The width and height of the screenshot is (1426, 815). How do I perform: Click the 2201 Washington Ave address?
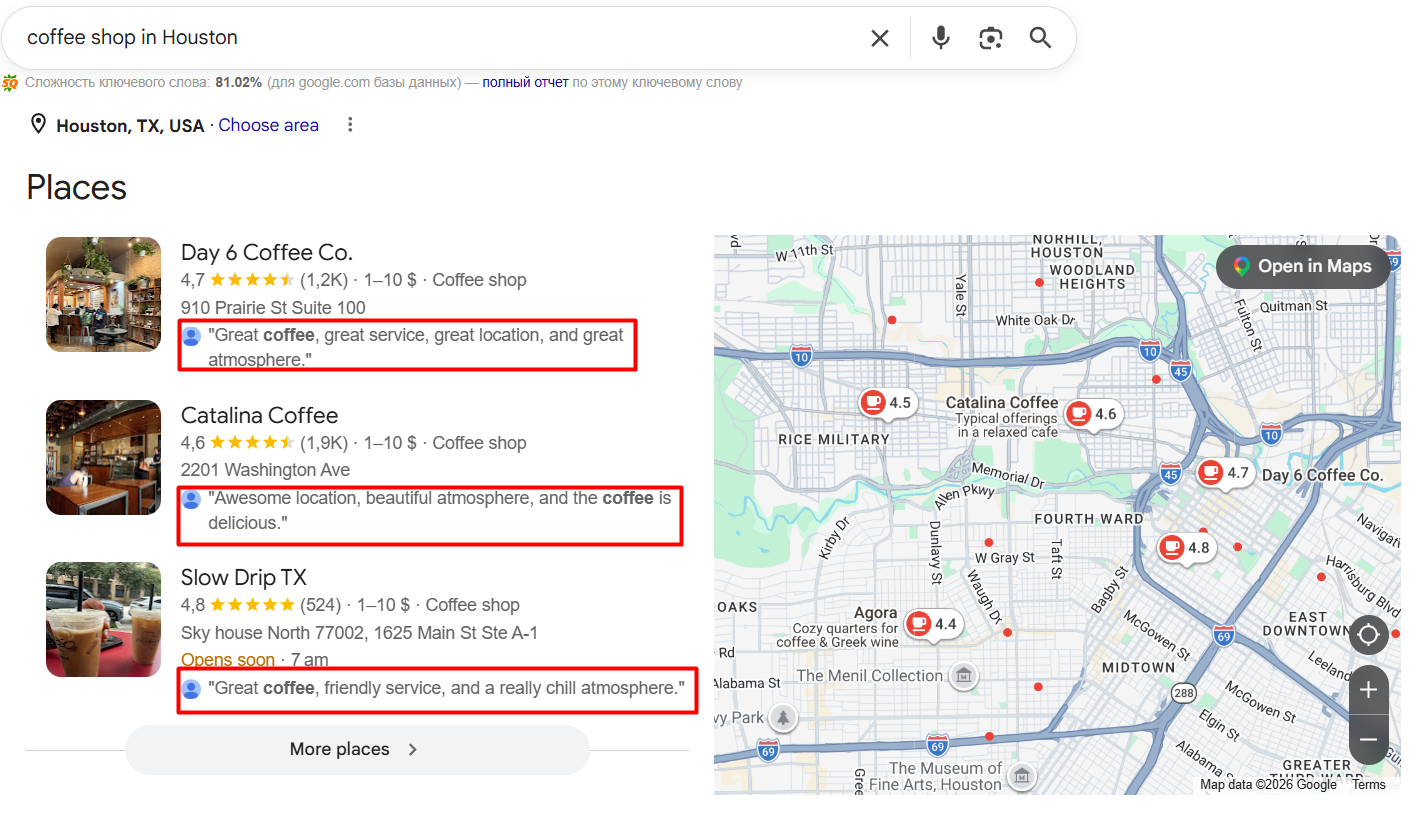265,470
